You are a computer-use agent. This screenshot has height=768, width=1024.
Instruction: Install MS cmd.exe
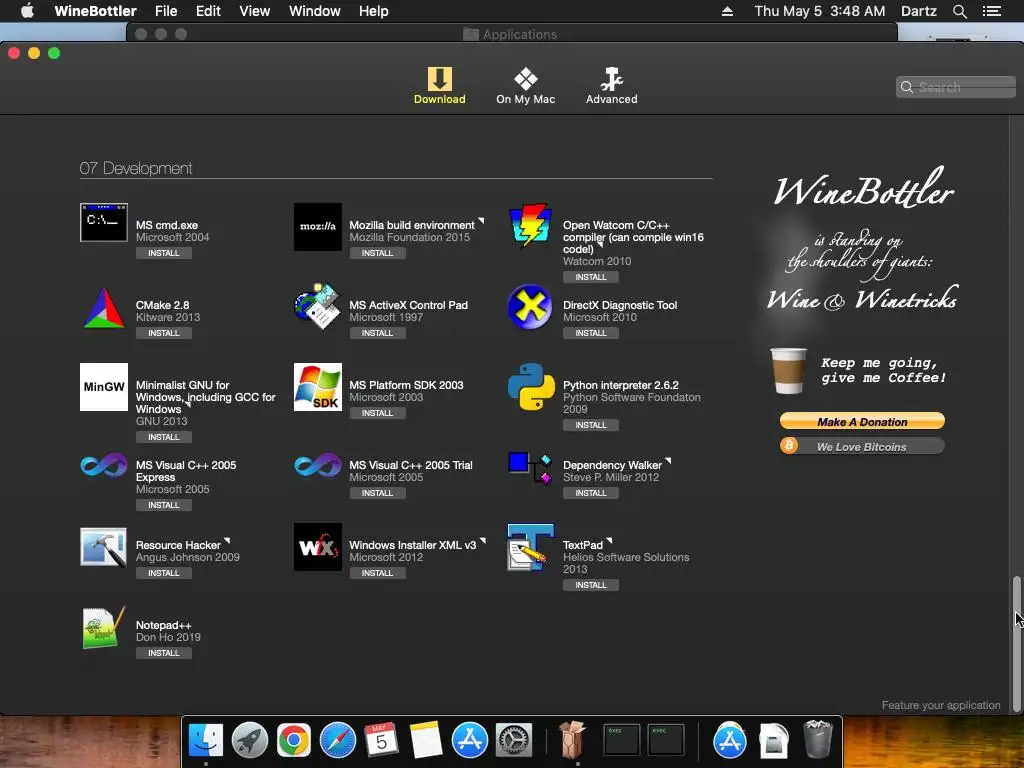[163, 253]
